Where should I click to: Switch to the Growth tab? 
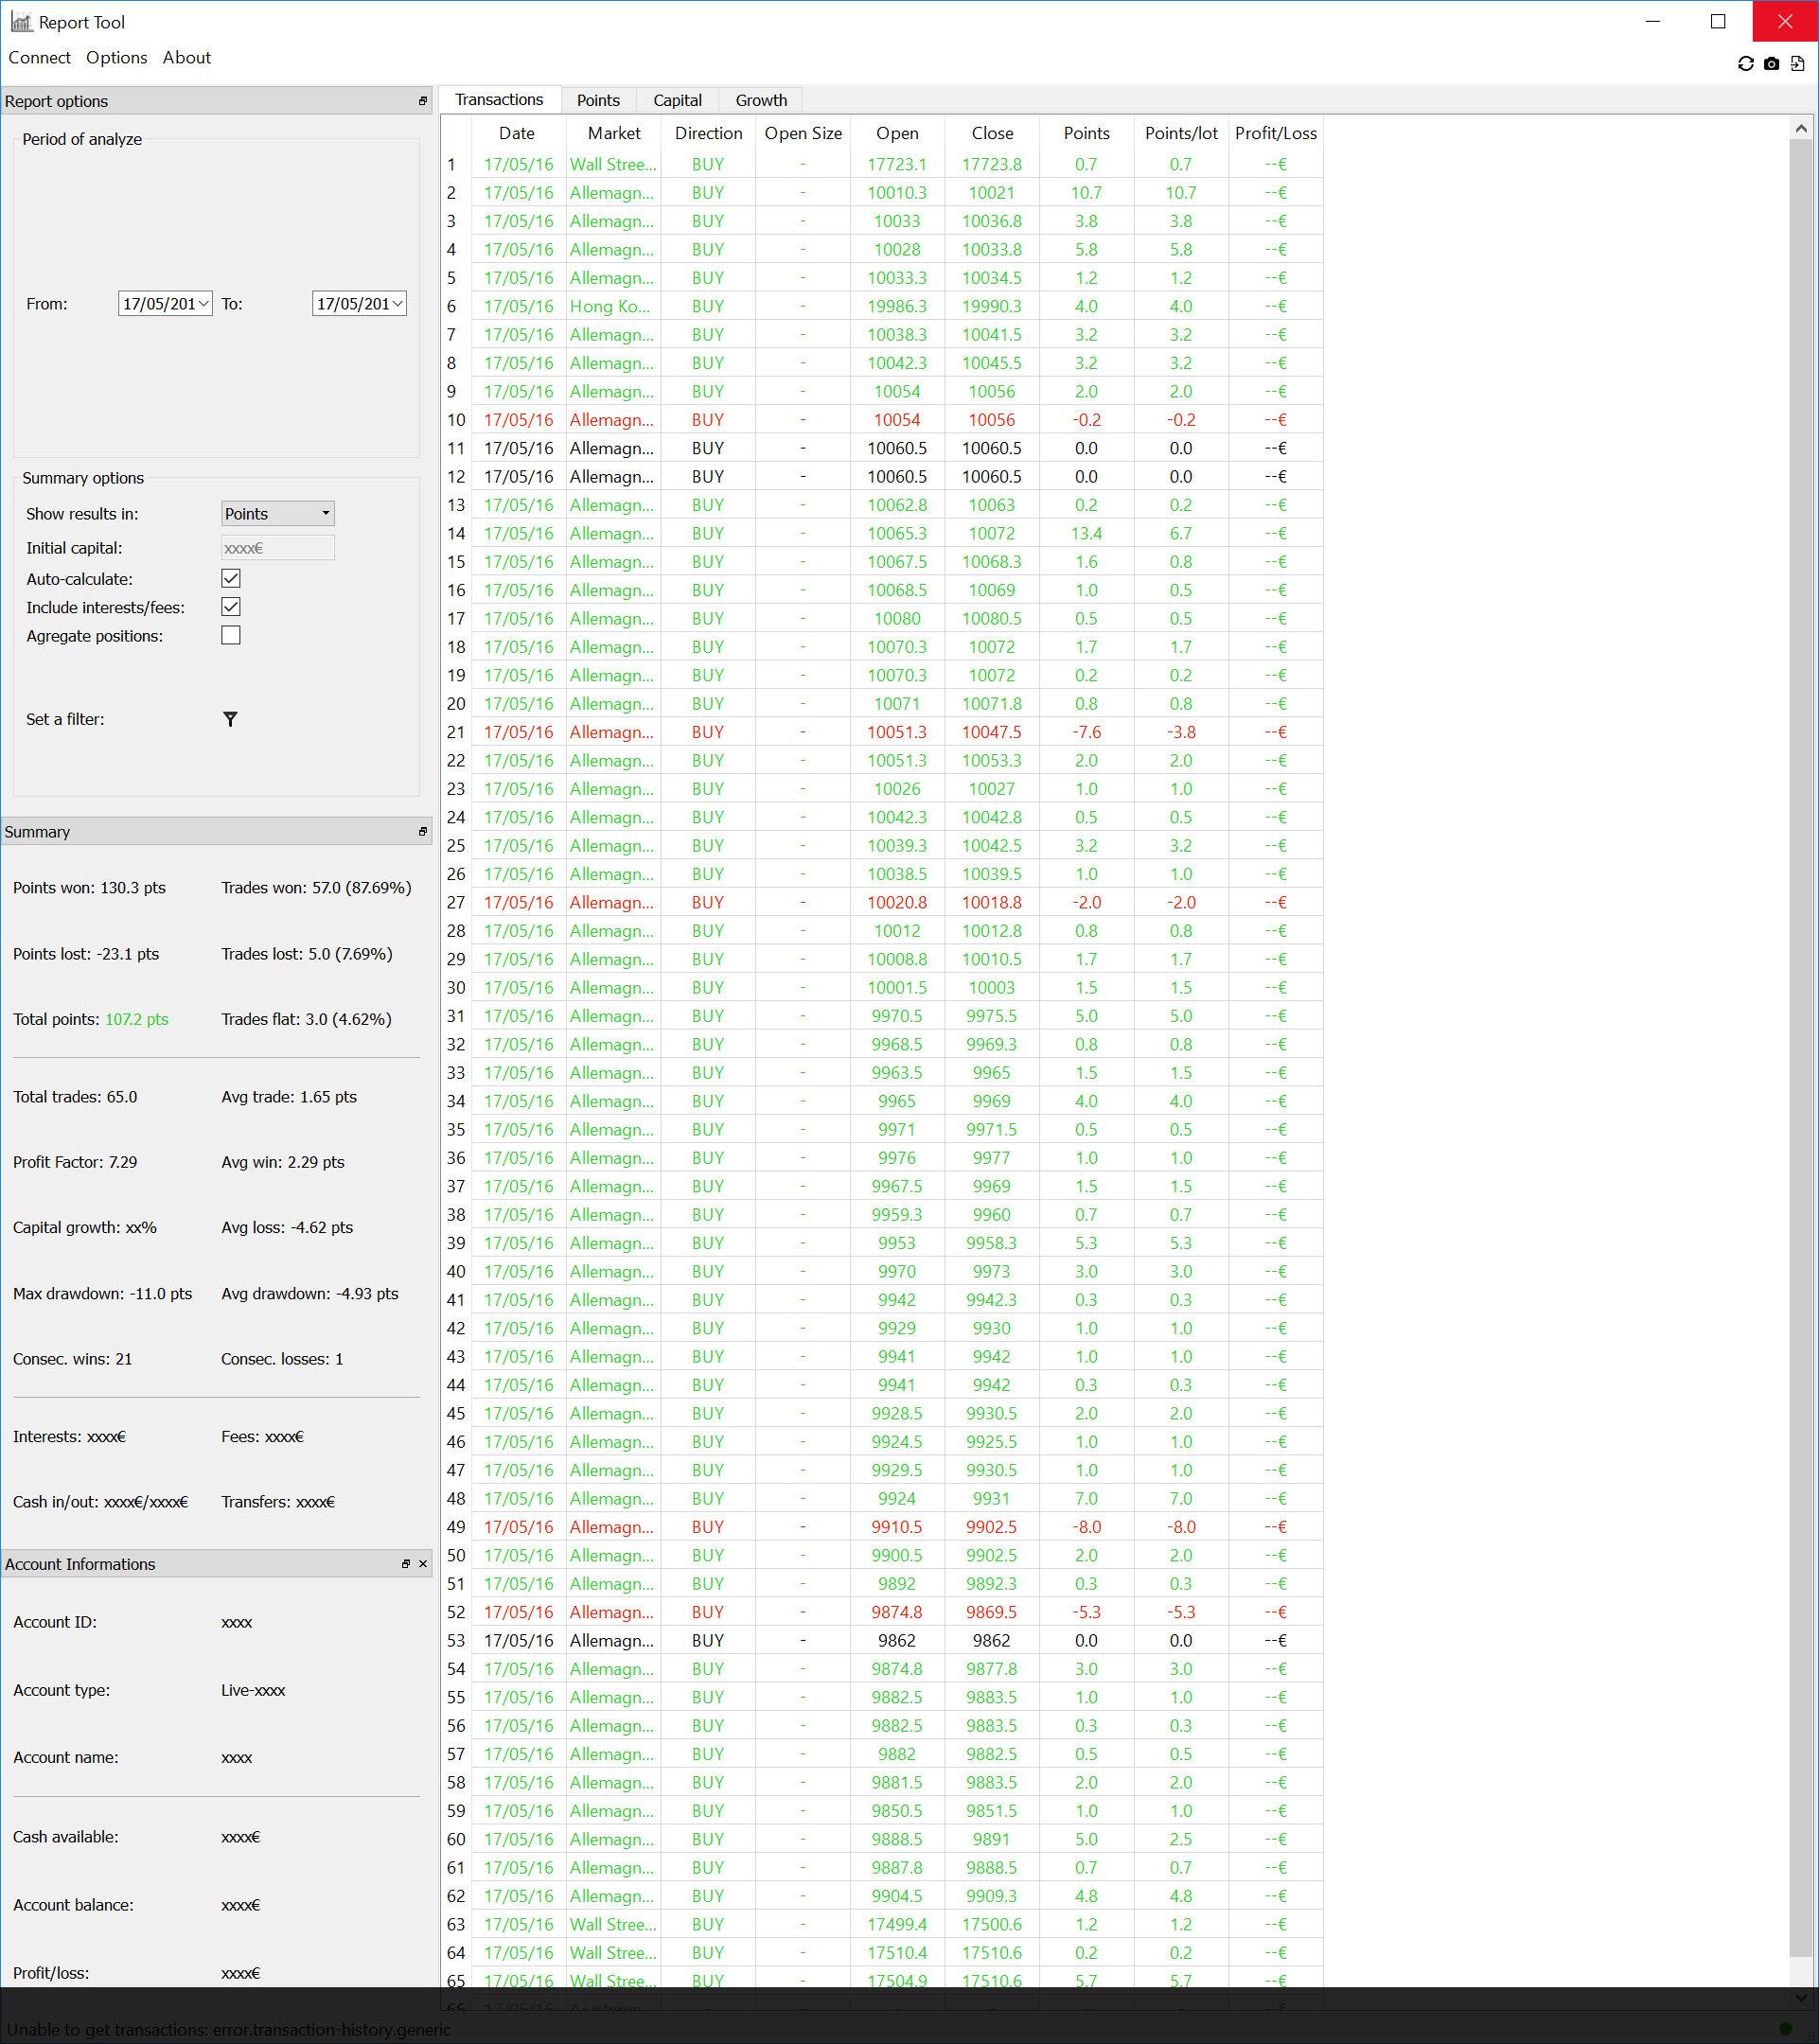click(x=761, y=100)
